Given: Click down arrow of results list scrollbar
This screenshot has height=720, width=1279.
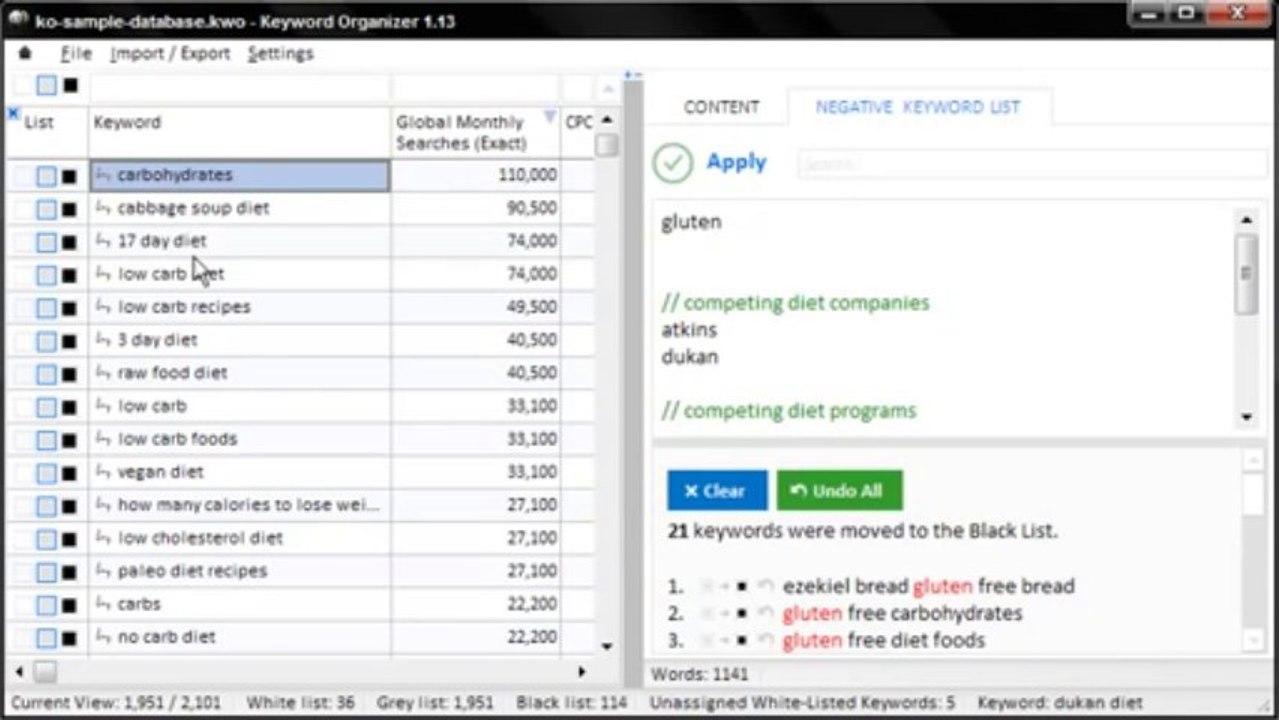Looking at the screenshot, I should (x=1252, y=639).
